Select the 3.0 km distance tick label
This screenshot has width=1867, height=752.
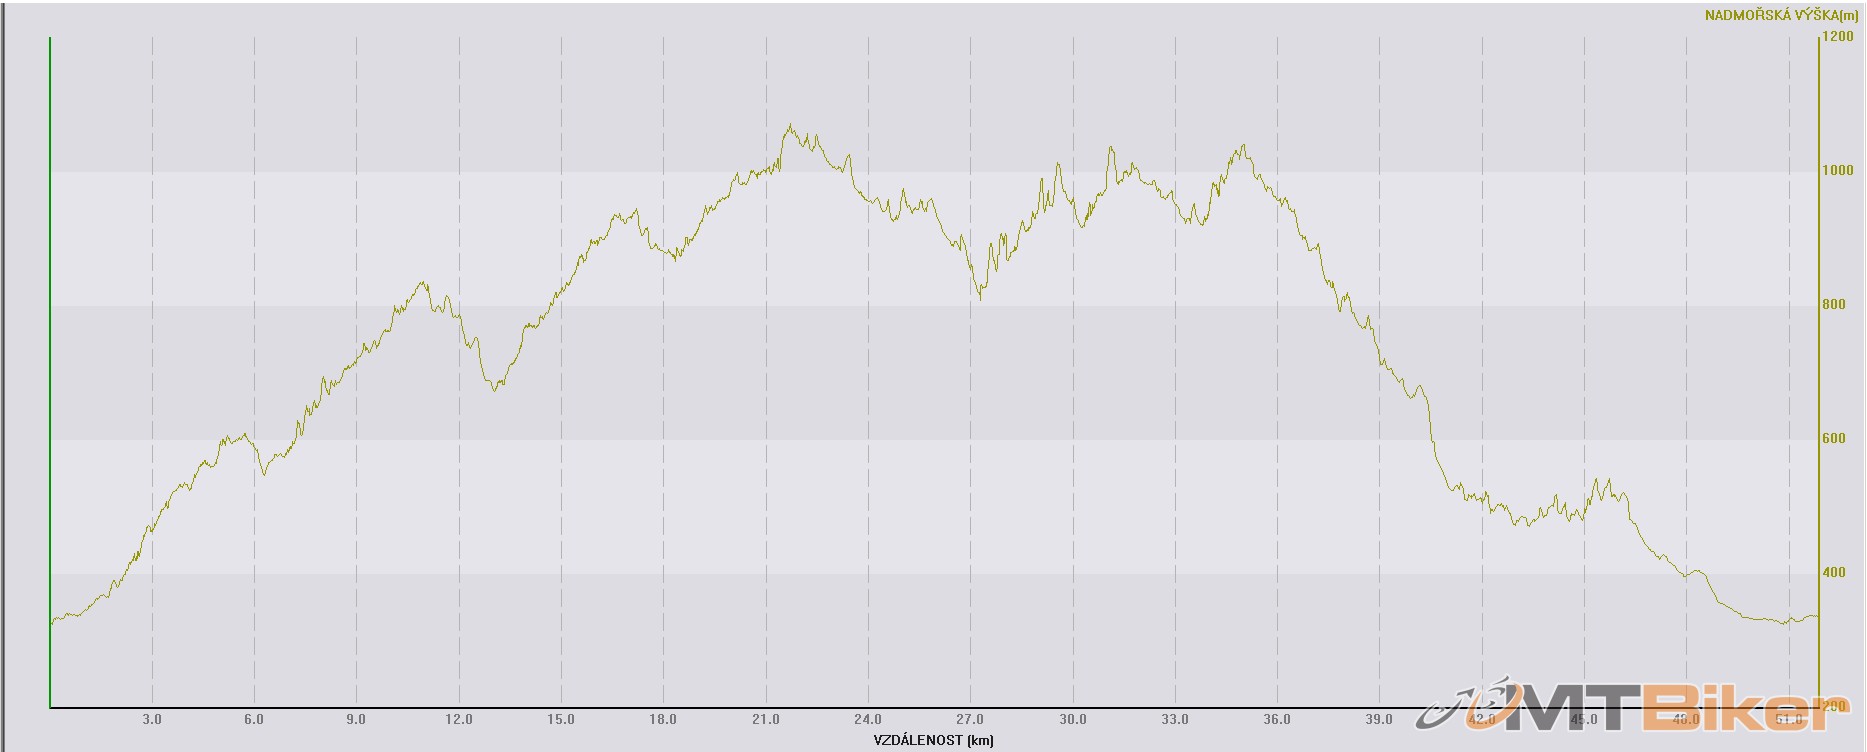(x=152, y=719)
